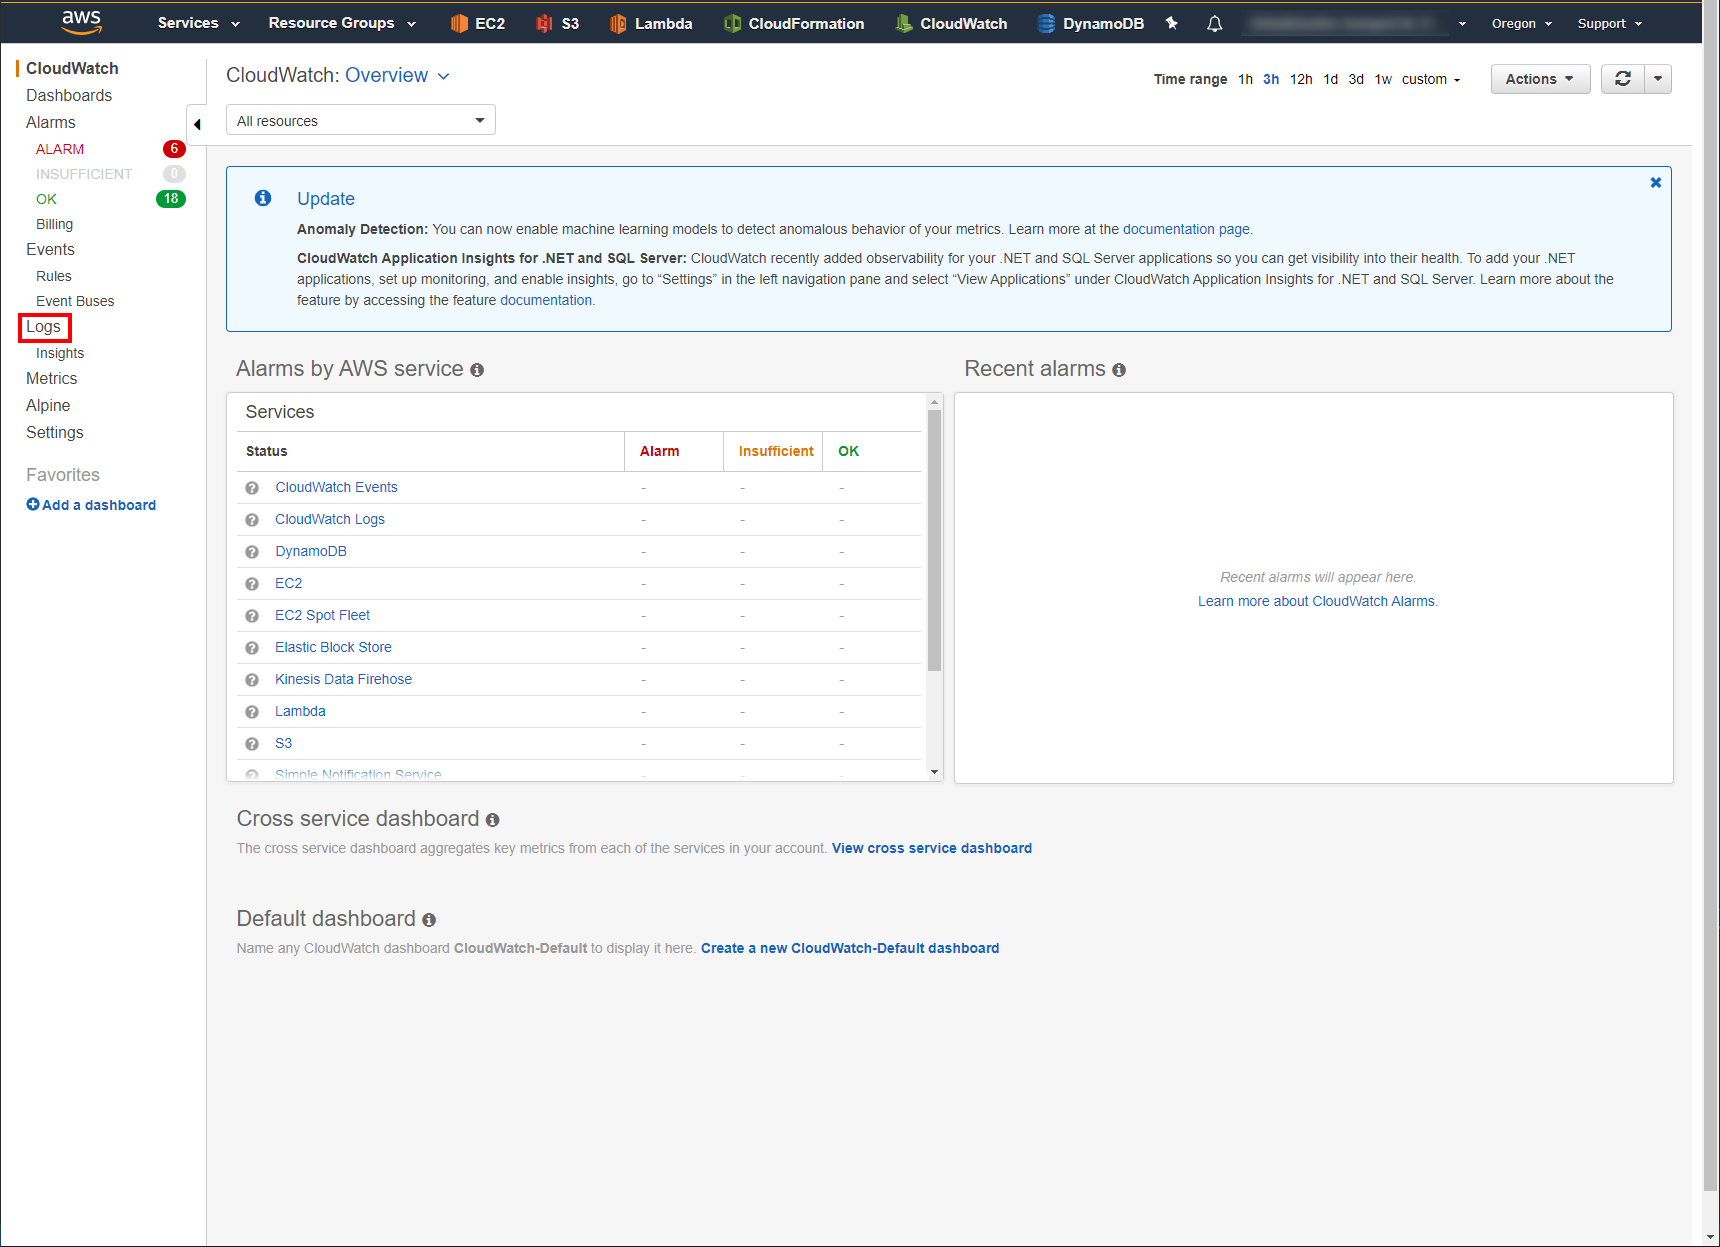Open the Anomaly Detection documentation page link
The width and height of the screenshot is (1720, 1247).
pos(1186,229)
